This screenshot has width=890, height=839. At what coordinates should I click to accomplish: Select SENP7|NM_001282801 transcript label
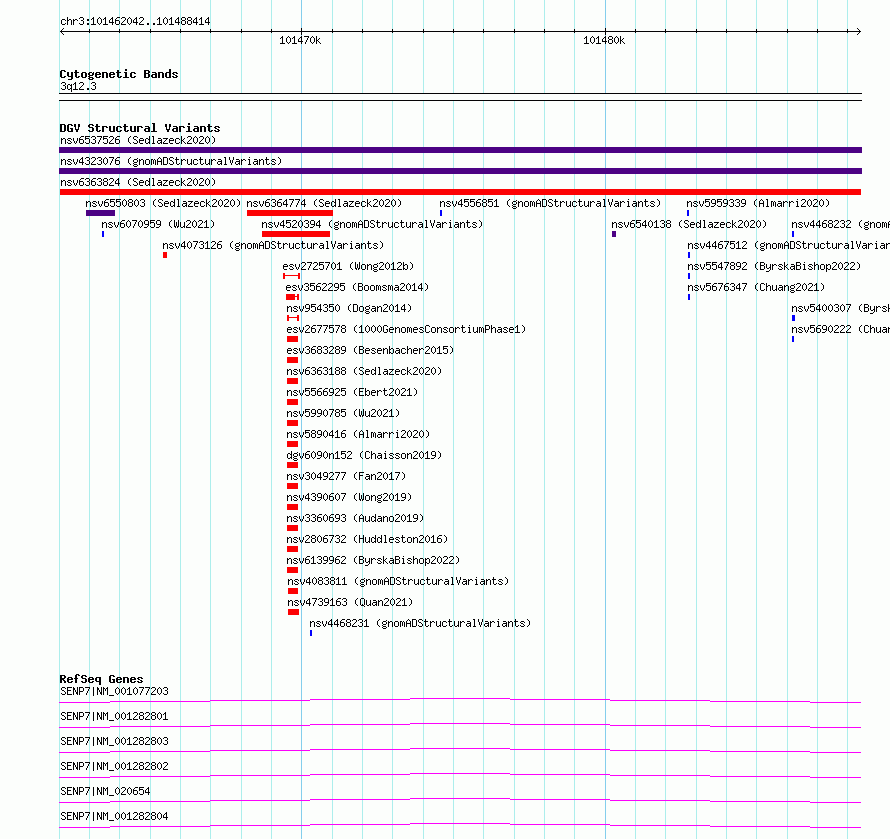tap(114, 716)
